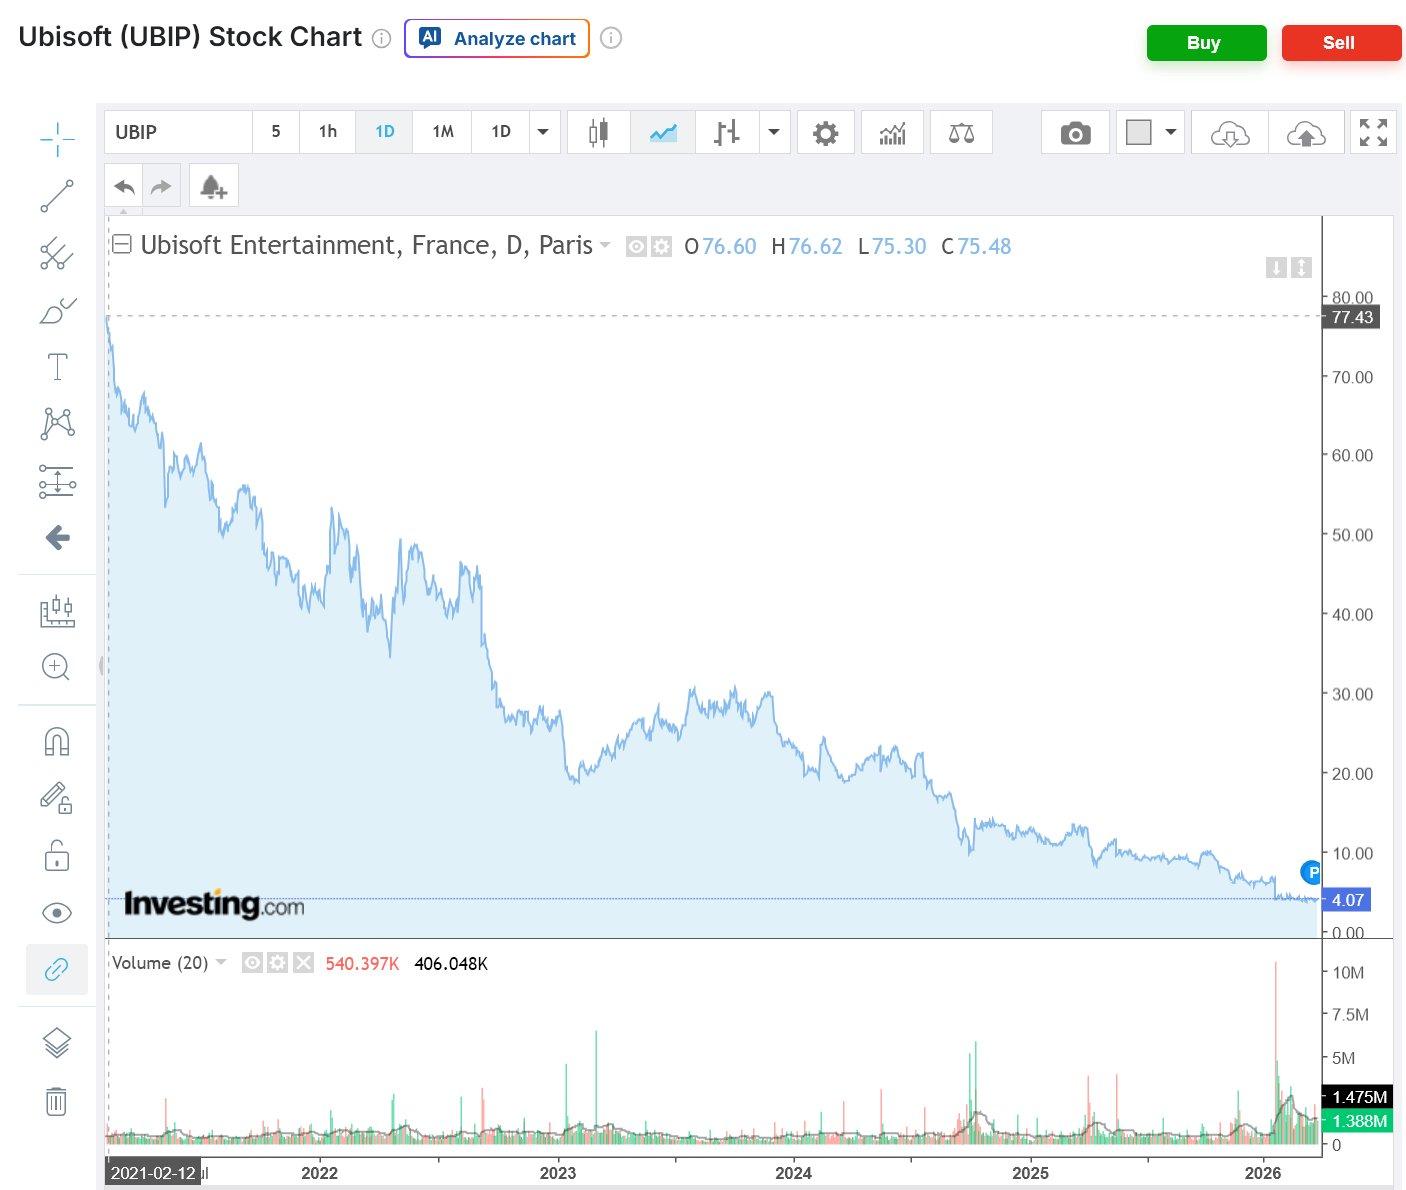Click the UBIP symbol search field
Screen dimensions: 1406x1190
178,132
